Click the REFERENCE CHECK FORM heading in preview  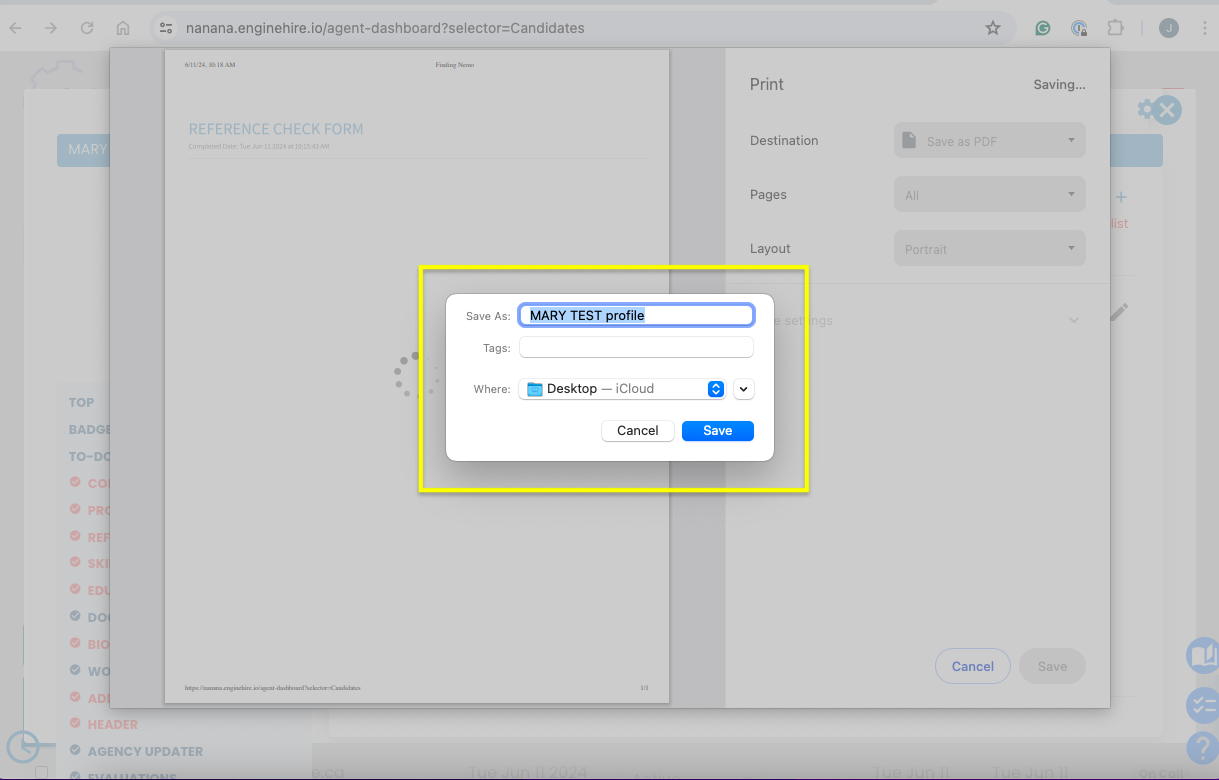276,129
